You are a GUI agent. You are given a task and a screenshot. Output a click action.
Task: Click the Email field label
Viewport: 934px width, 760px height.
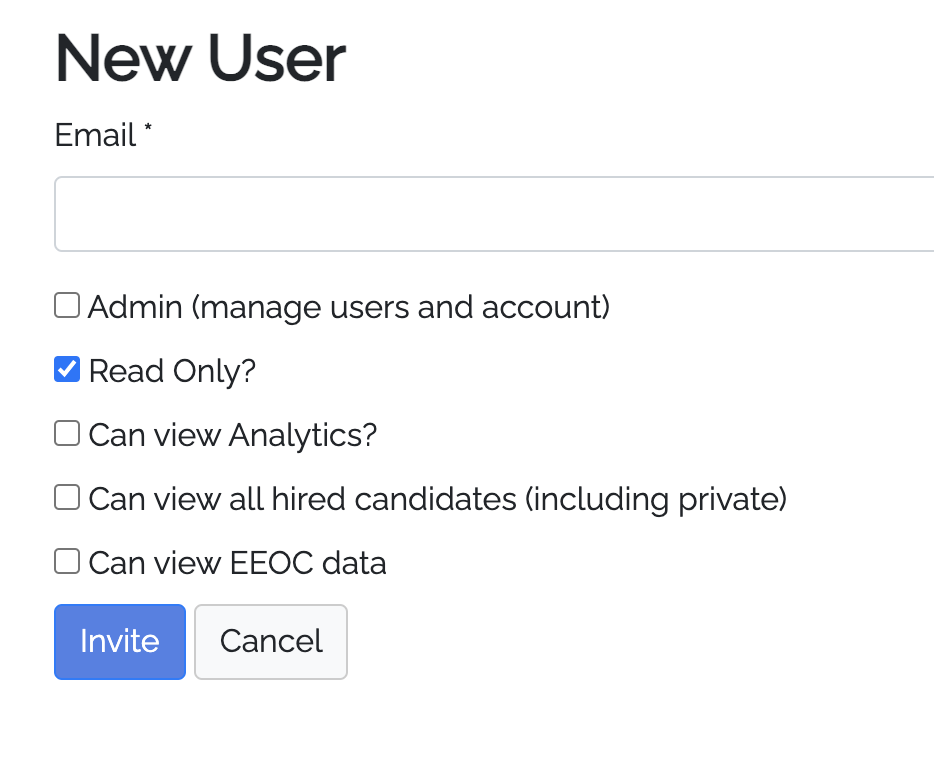pyautogui.click(x=95, y=135)
